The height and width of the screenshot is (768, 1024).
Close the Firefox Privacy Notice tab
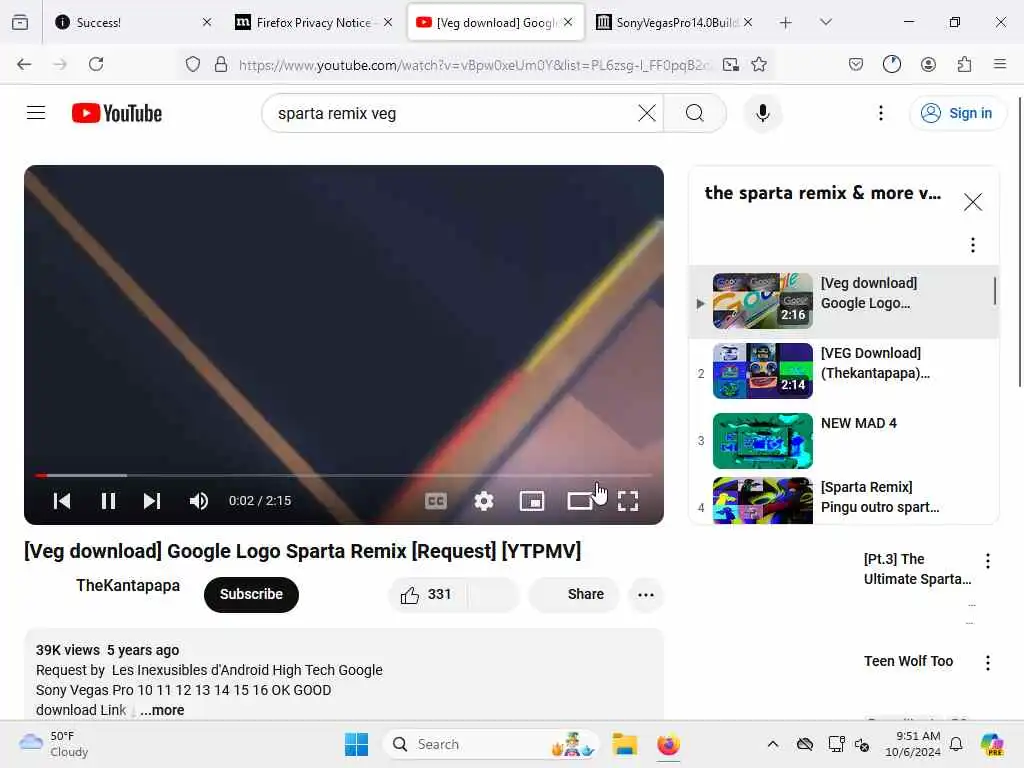click(388, 22)
